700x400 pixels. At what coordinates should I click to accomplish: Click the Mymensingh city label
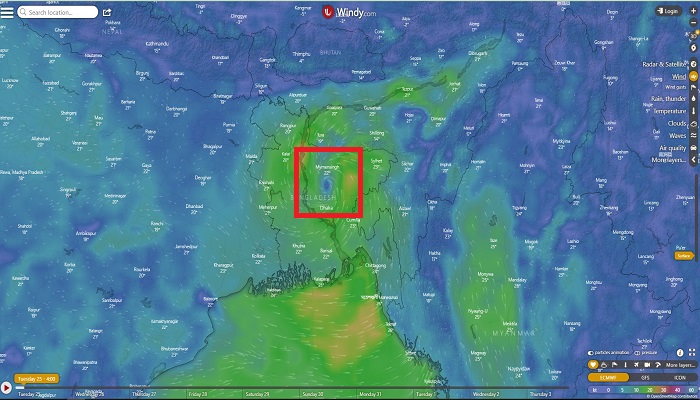tap(327, 167)
